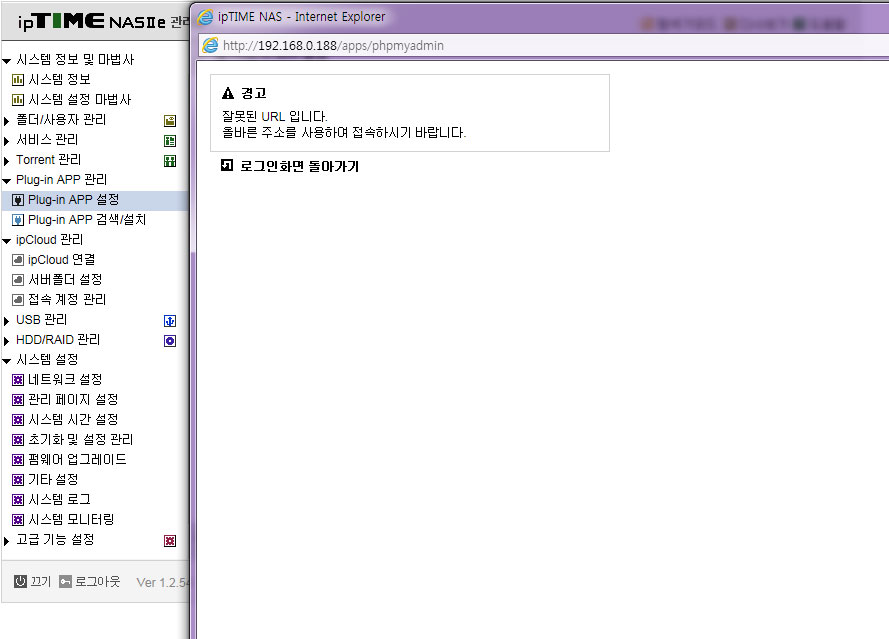
Task: Click the Plug-in APP 설정 plug icon
Action: (18, 200)
